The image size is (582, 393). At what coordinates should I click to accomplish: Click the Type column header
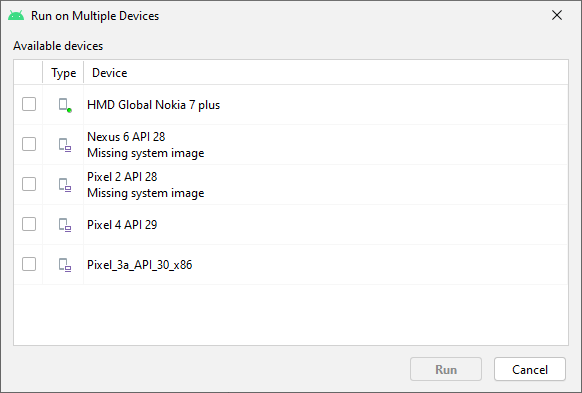(x=63, y=73)
